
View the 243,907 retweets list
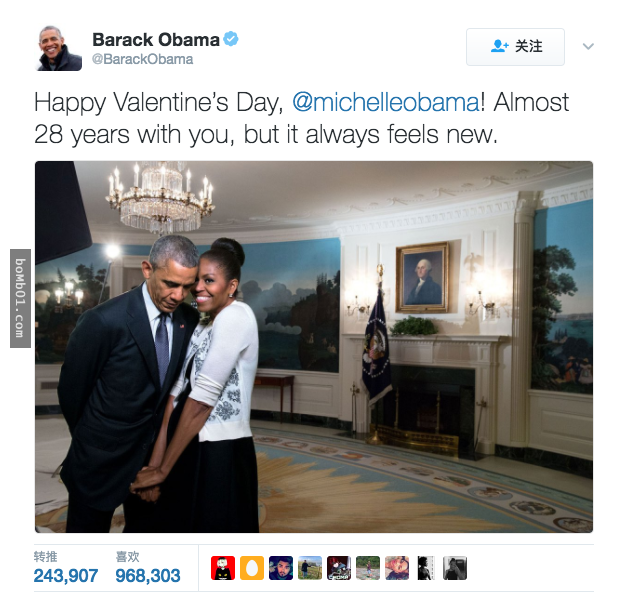[65, 568]
